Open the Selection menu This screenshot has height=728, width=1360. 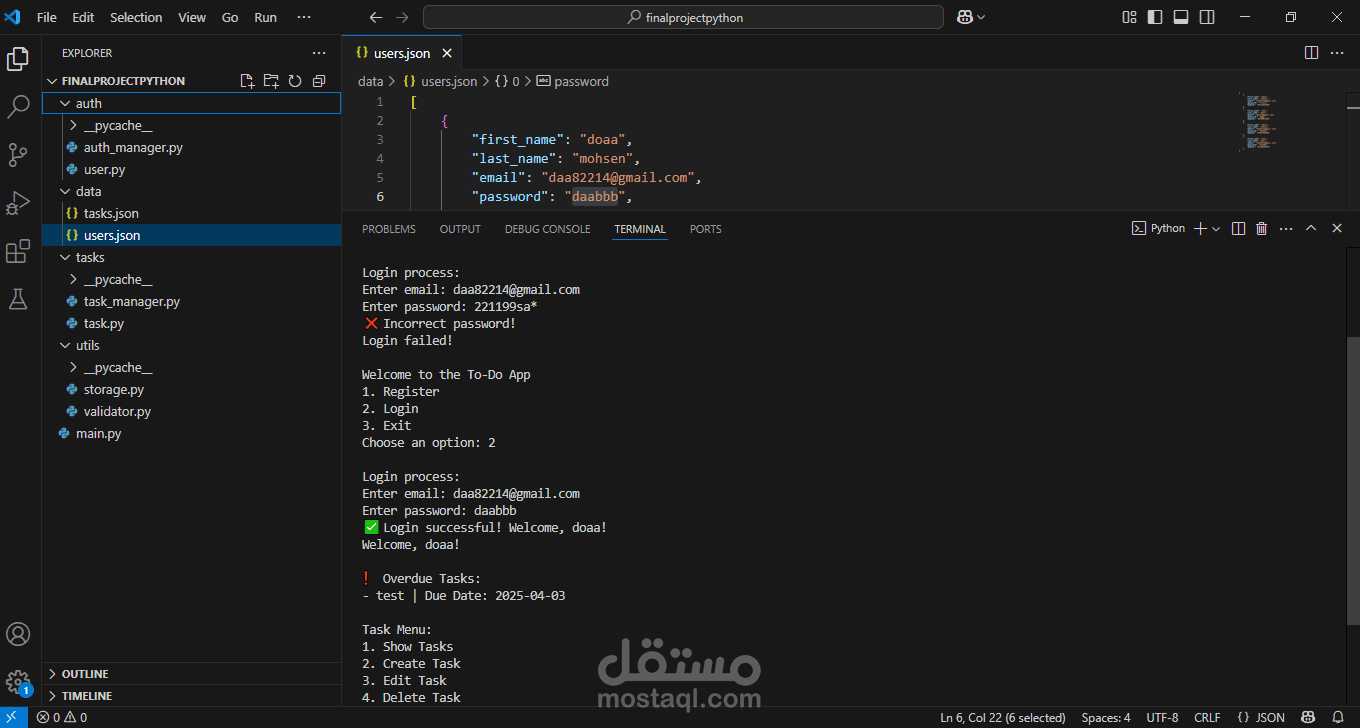point(136,17)
